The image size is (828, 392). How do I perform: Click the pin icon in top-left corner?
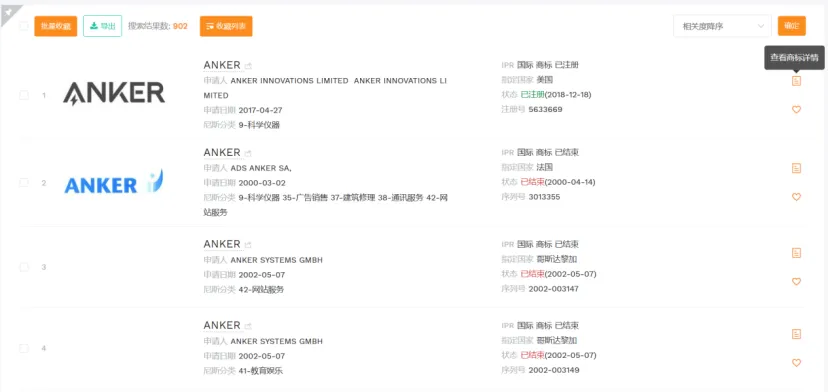(8, 12)
